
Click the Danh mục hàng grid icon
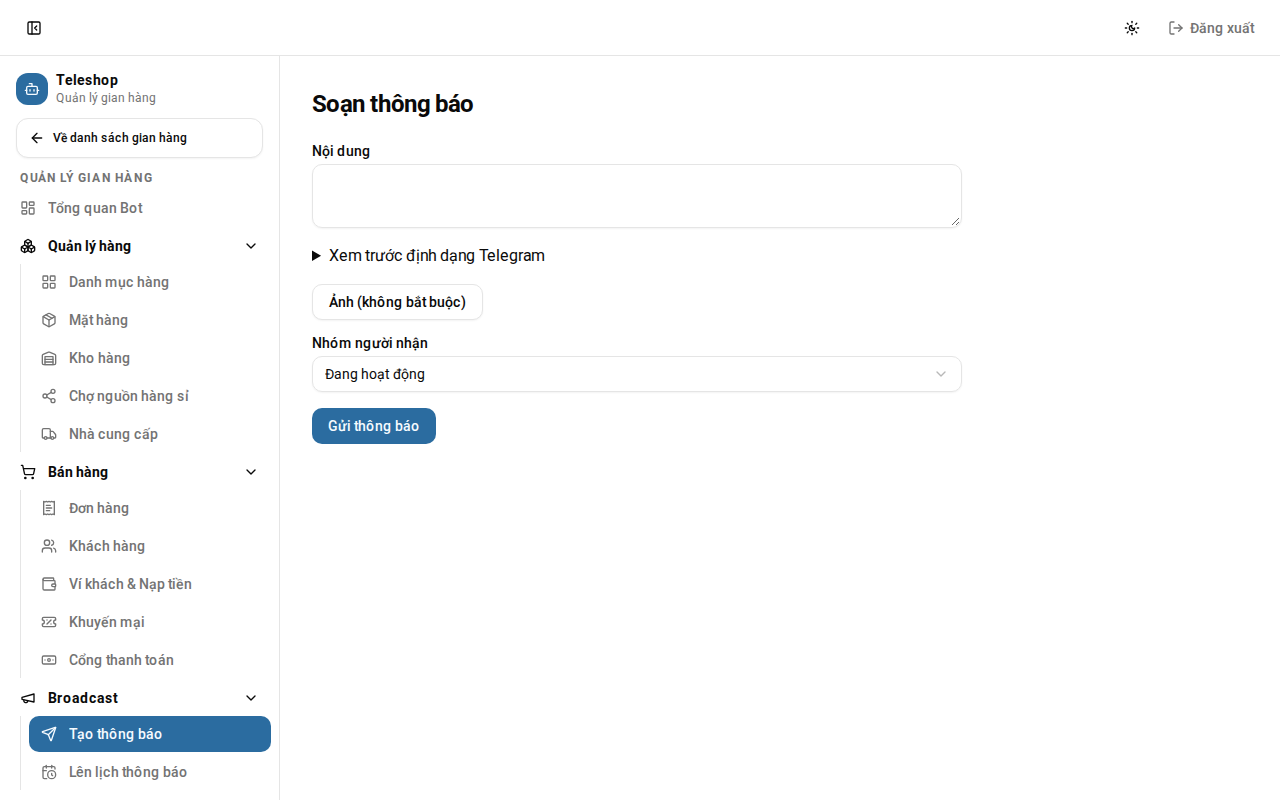[x=49, y=282]
